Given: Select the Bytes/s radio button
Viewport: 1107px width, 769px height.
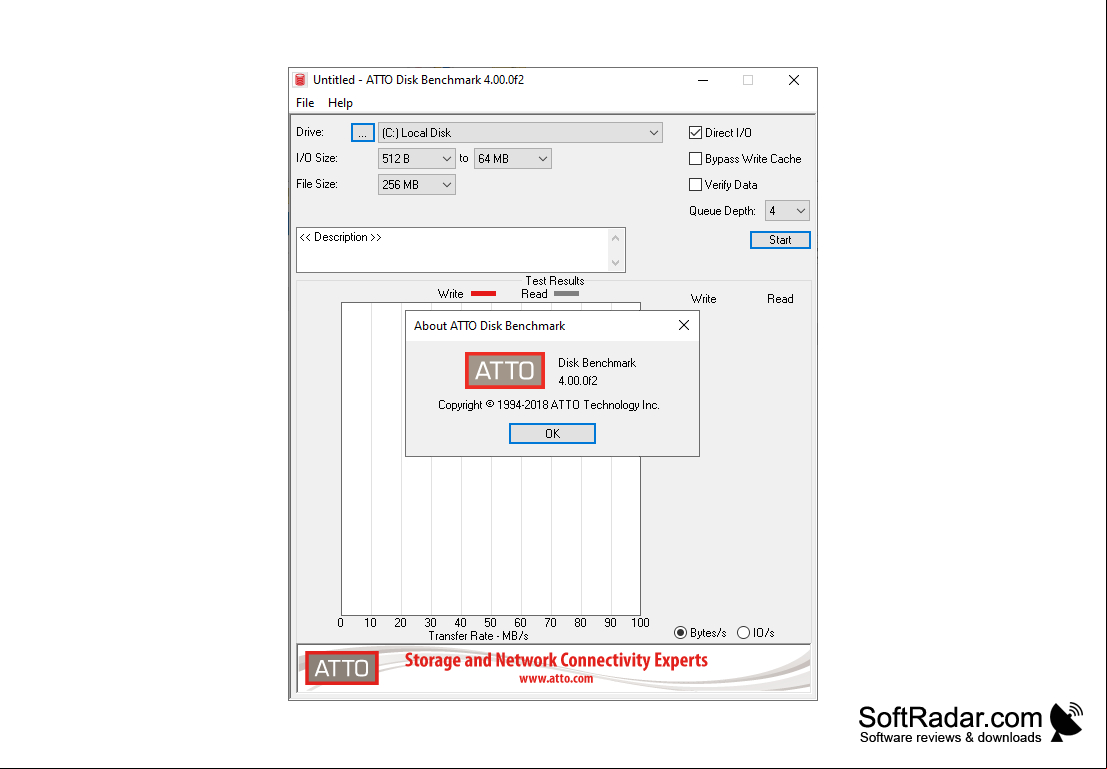Looking at the screenshot, I should pos(680,633).
